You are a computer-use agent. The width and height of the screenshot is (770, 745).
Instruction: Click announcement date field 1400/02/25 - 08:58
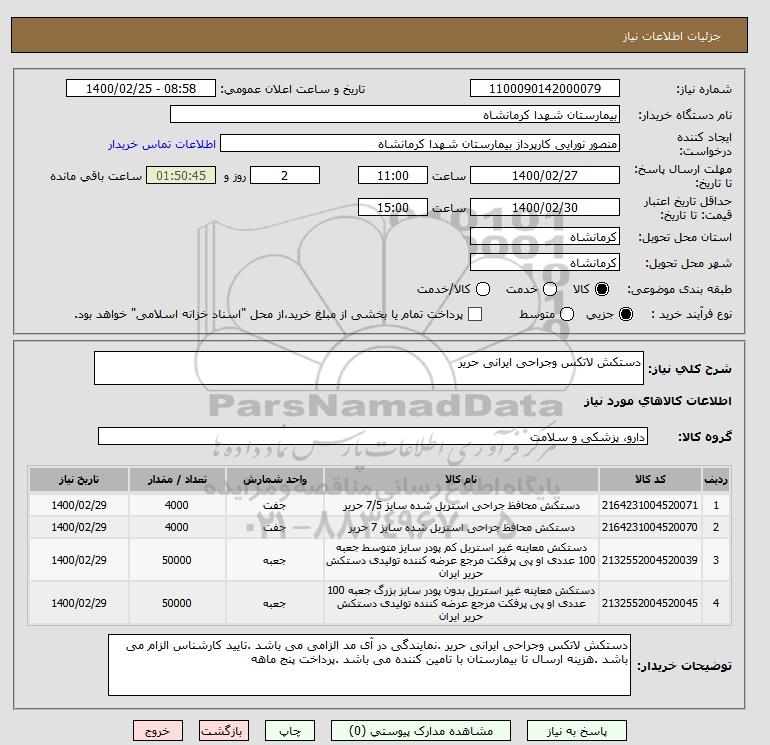point(141,88)
